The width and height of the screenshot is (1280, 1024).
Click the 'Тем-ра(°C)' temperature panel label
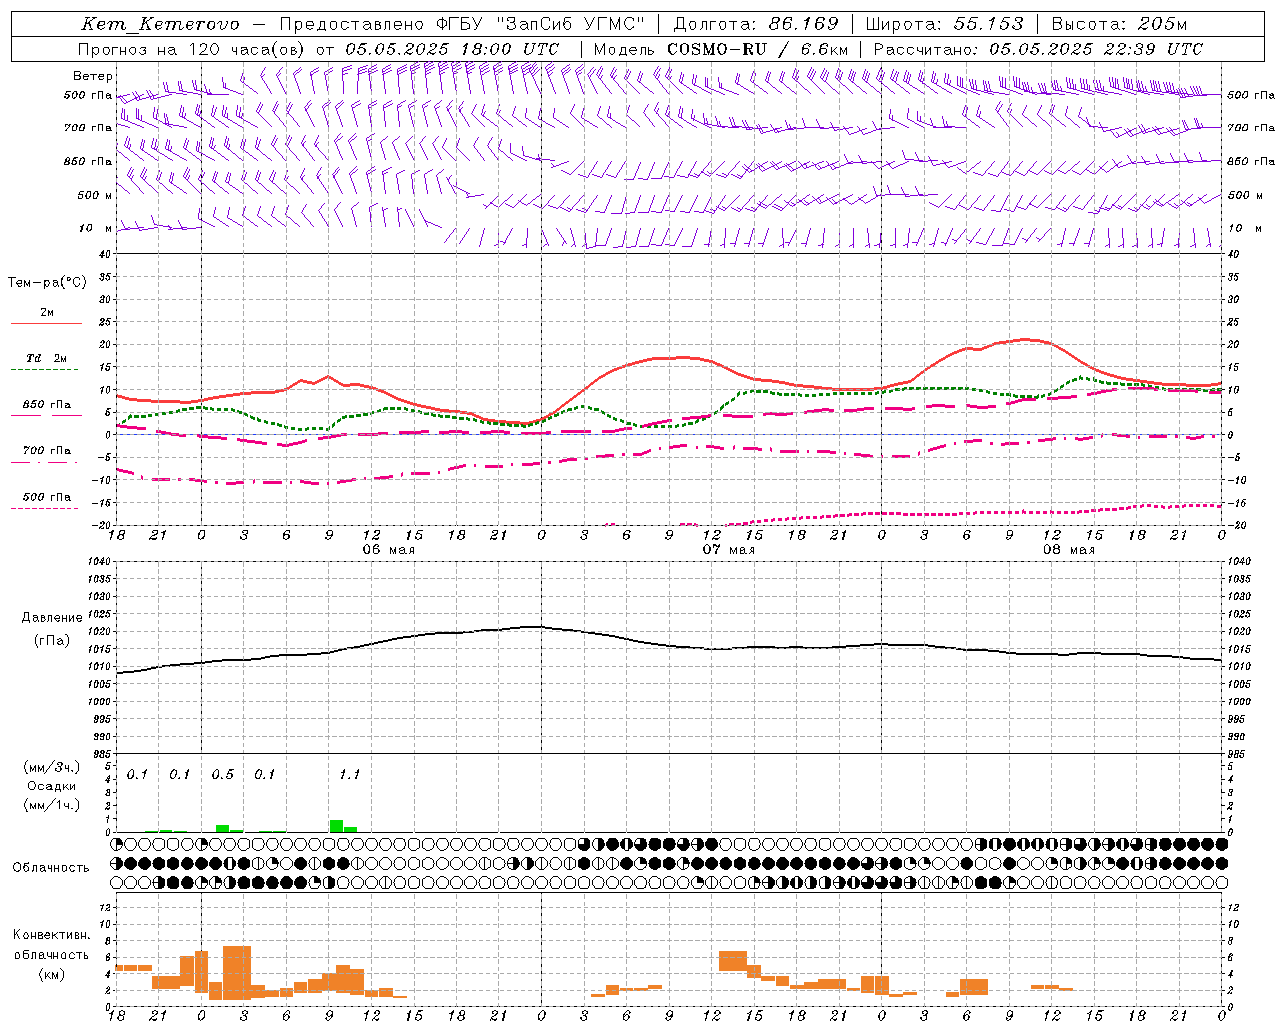coord(47,283)
